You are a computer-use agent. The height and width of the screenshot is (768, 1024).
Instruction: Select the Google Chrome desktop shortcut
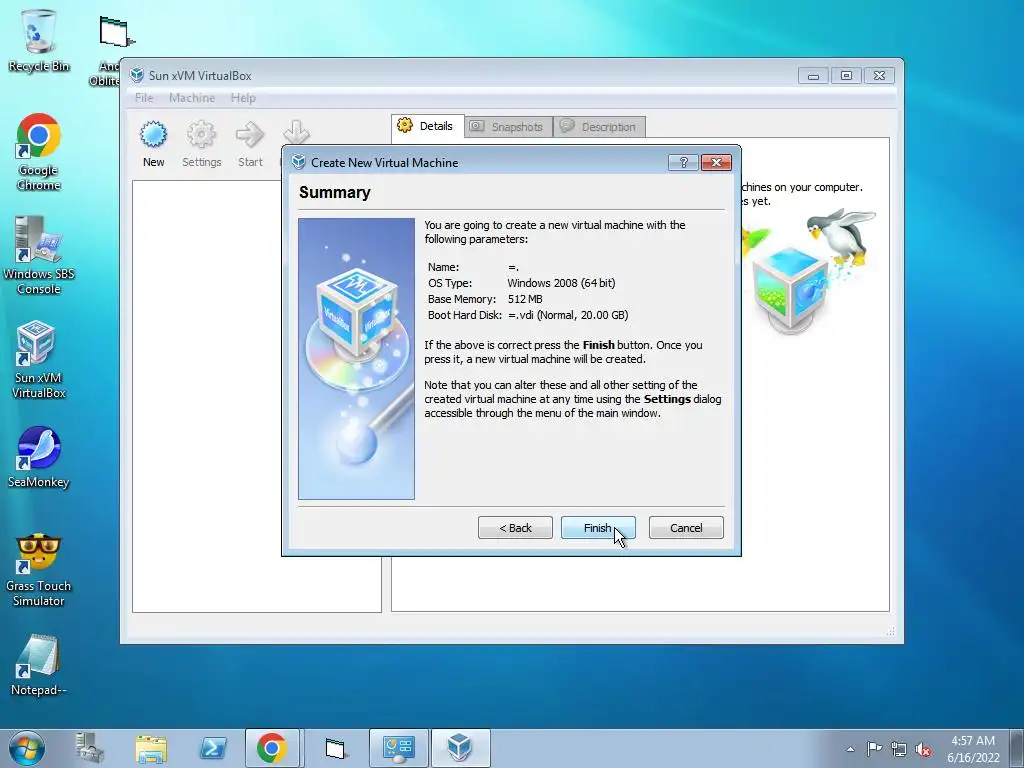[x=39, y=152]
